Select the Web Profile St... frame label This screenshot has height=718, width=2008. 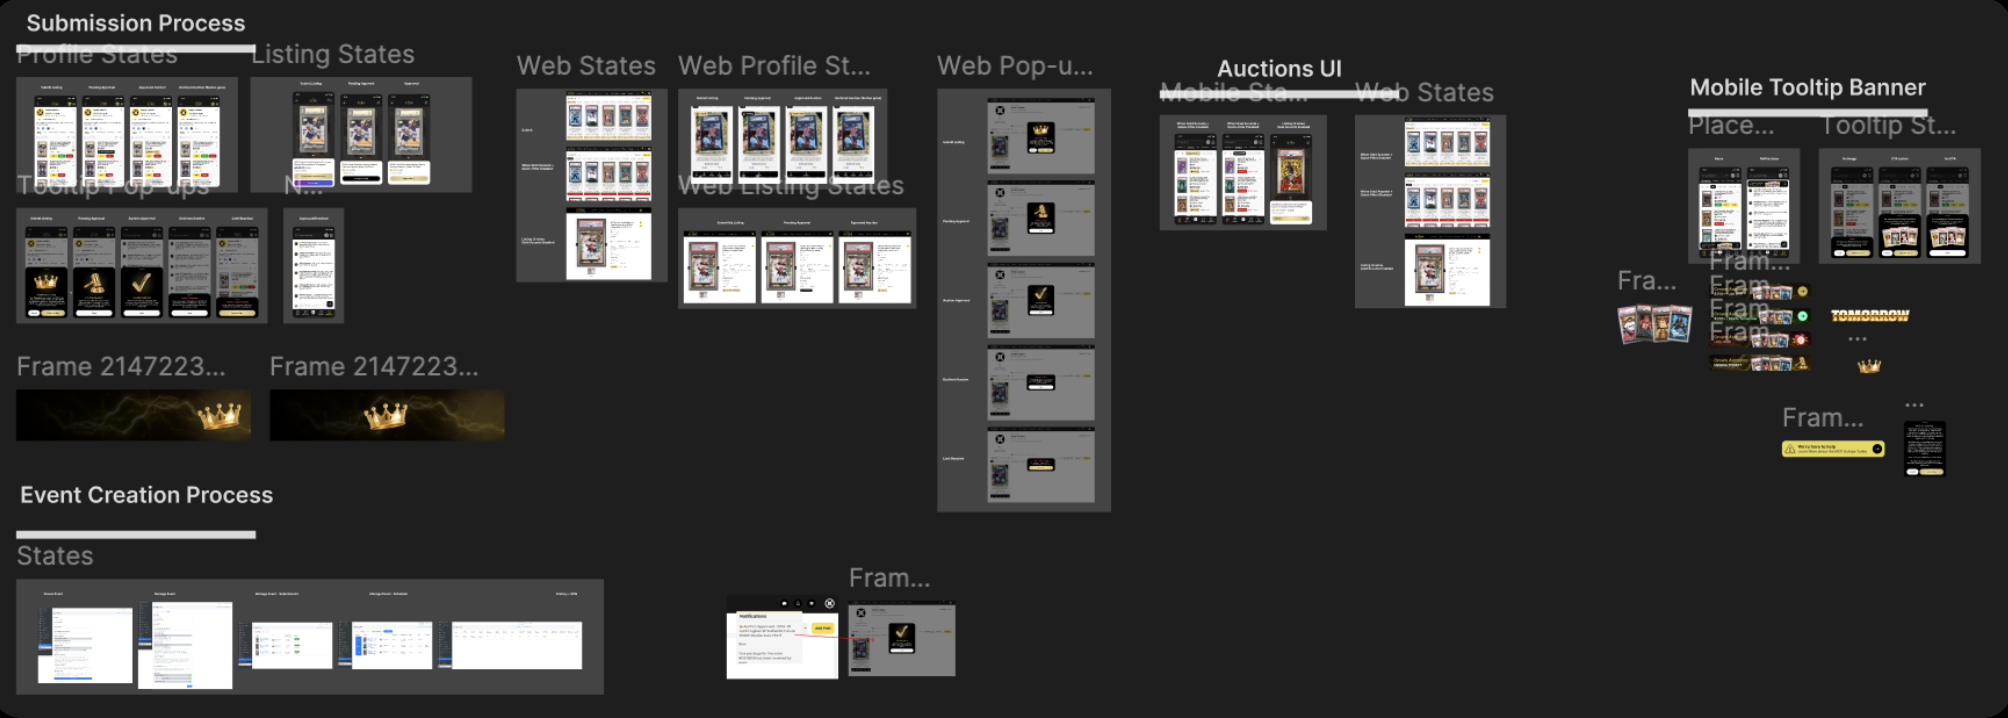774,66
